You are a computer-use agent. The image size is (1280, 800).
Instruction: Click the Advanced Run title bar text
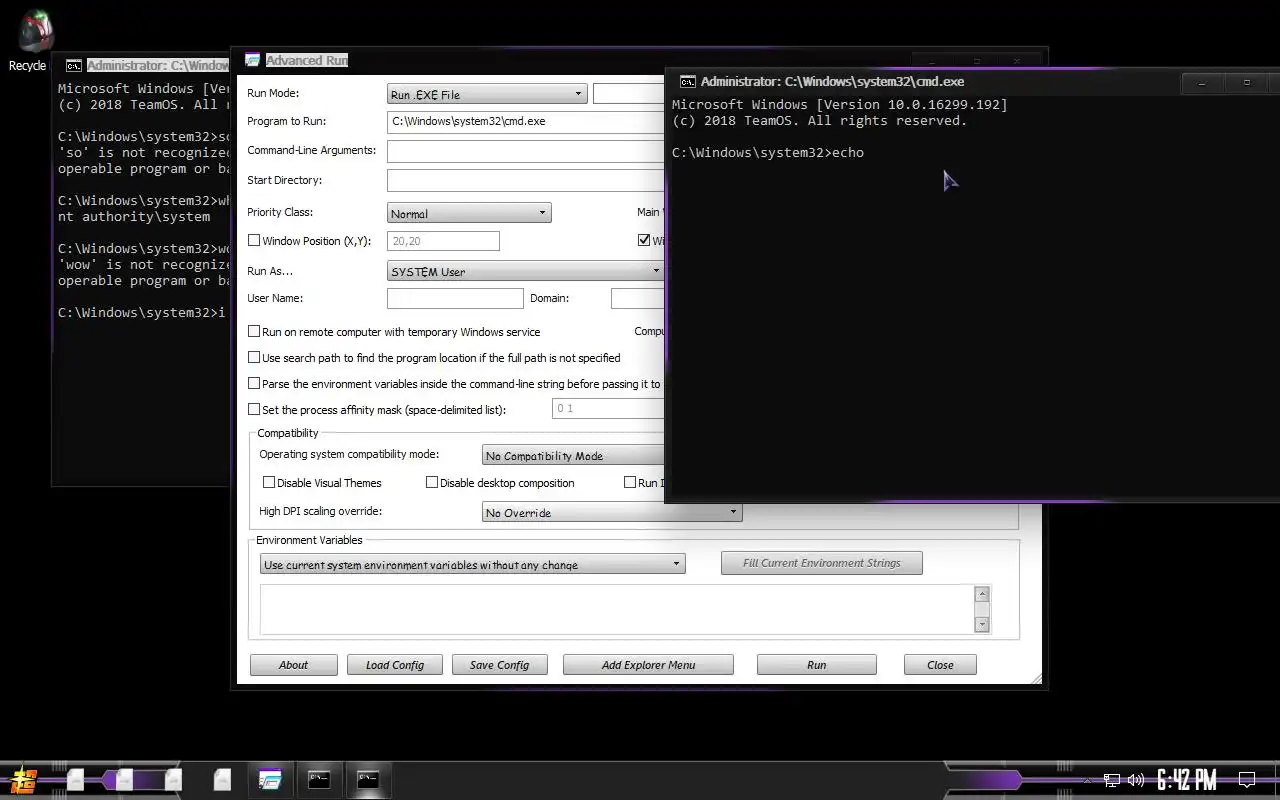click(307, 61)
